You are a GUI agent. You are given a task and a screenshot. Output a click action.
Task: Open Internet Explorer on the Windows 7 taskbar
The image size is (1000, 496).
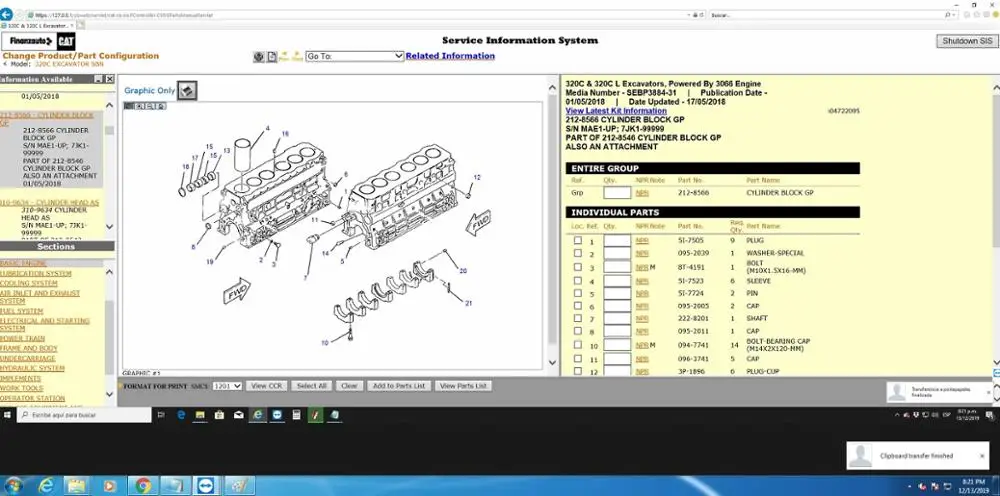(46, 486)
